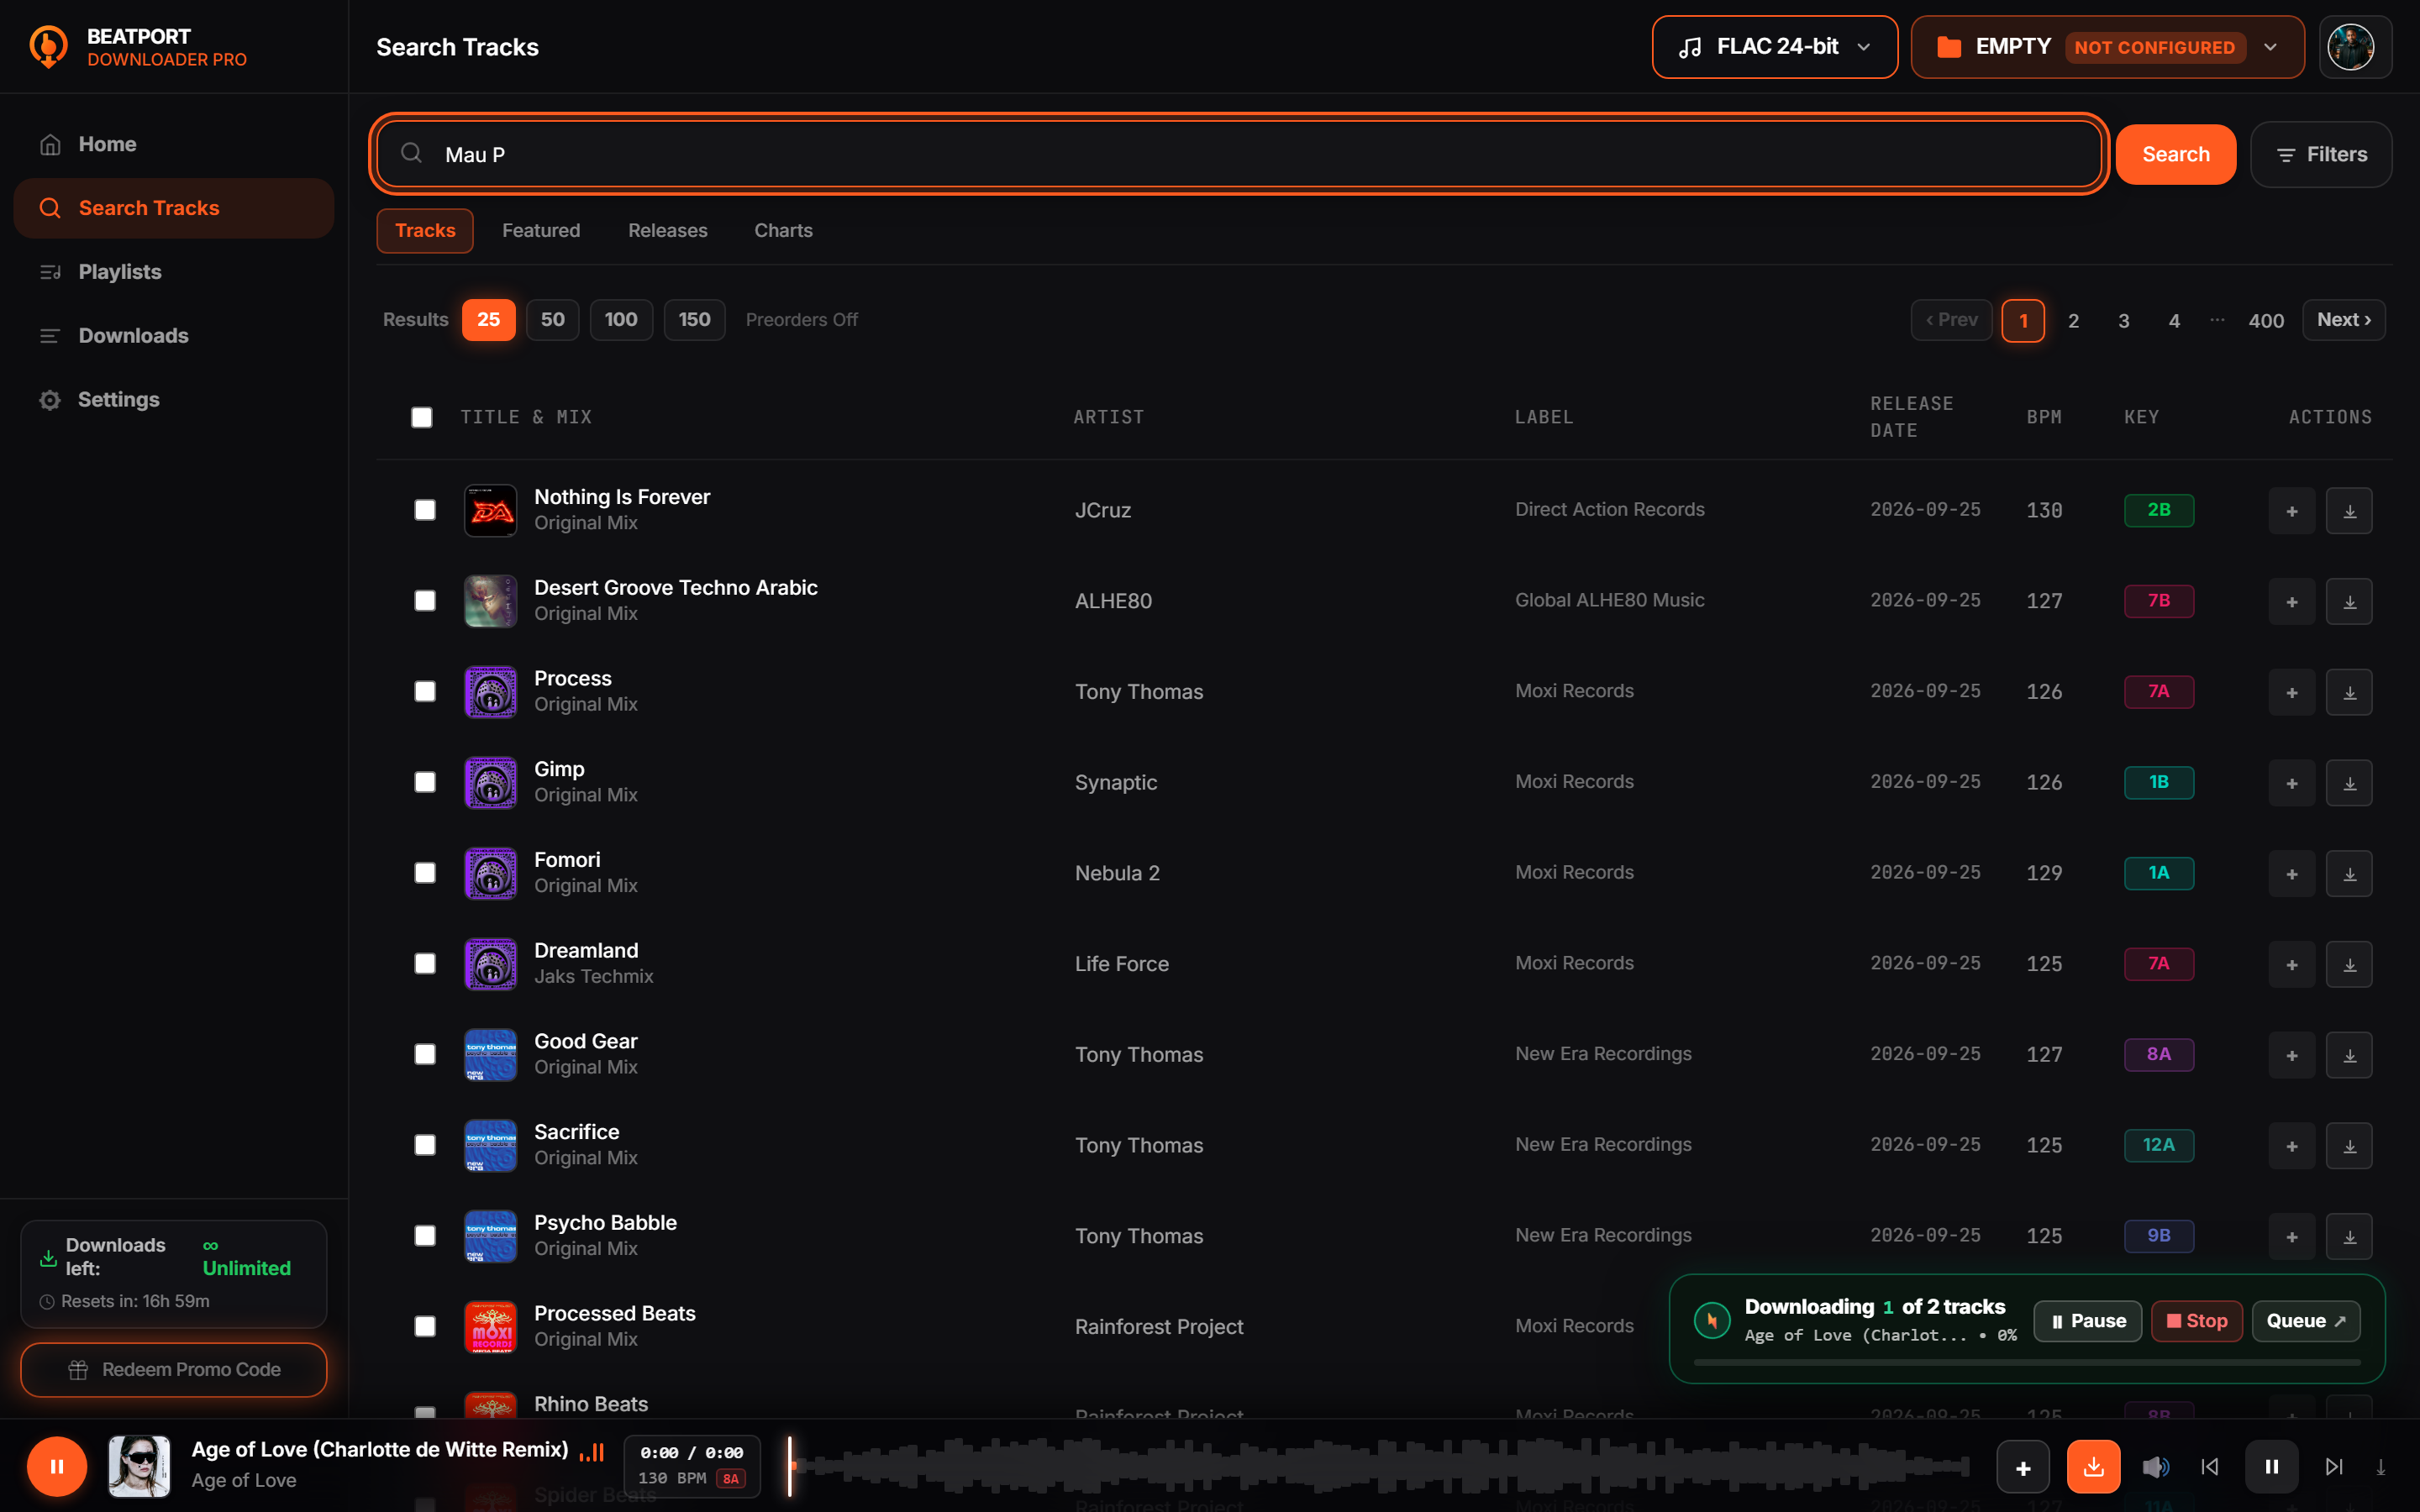
Task: Open the user profile avatar
Action: coord(2351,47)
